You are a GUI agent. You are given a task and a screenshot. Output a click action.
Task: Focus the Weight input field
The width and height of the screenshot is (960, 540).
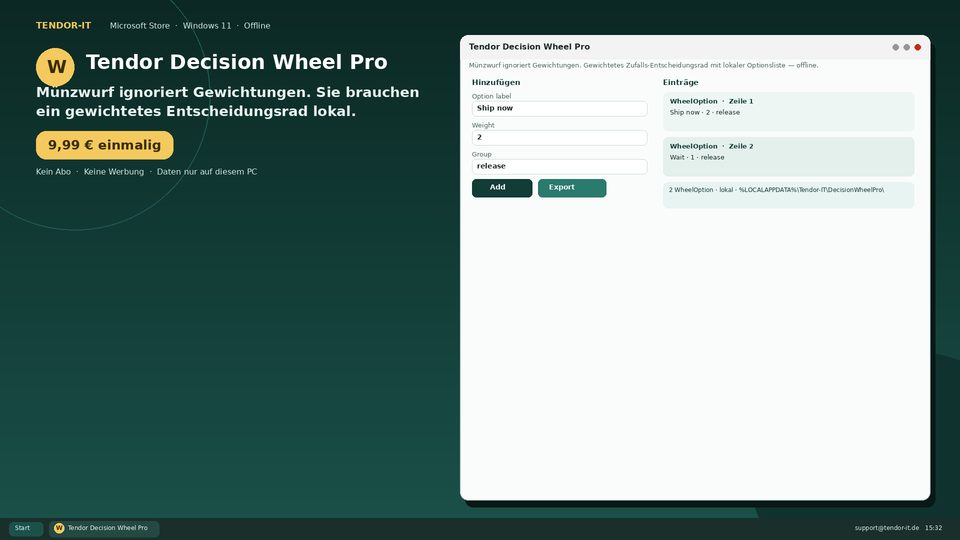click(560, 137)
